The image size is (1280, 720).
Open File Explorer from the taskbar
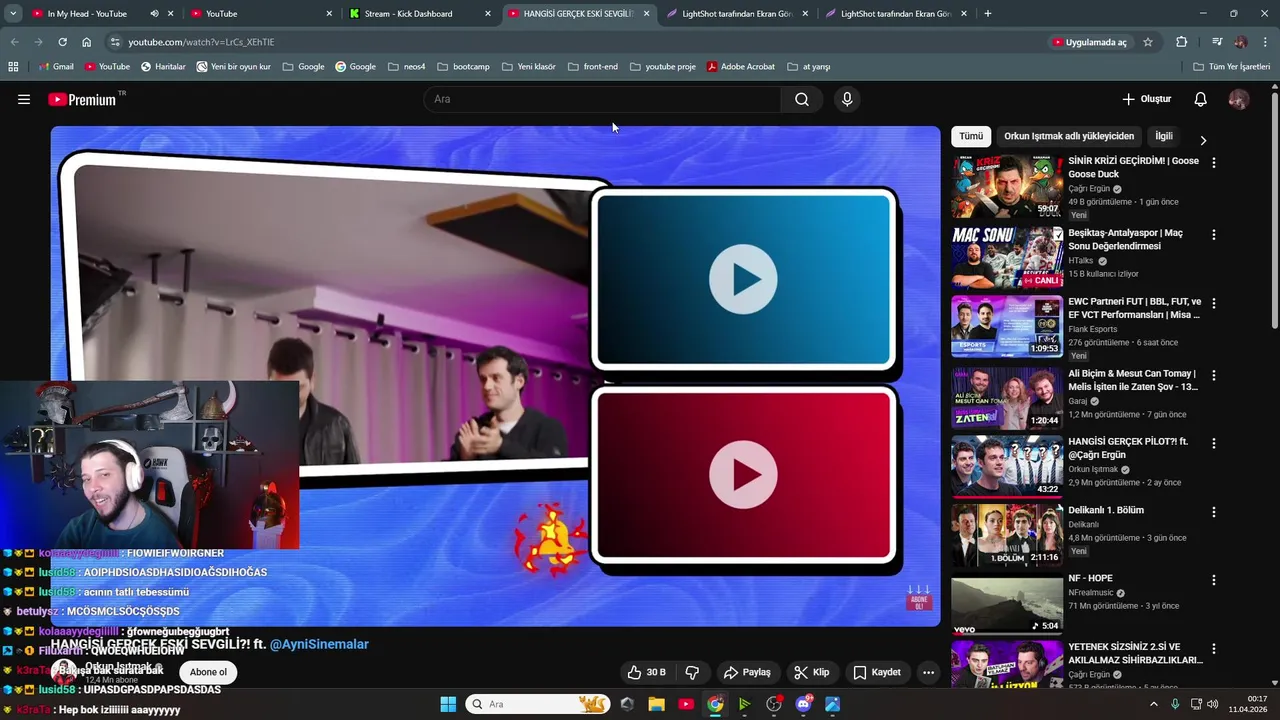(x=656, y=704)
